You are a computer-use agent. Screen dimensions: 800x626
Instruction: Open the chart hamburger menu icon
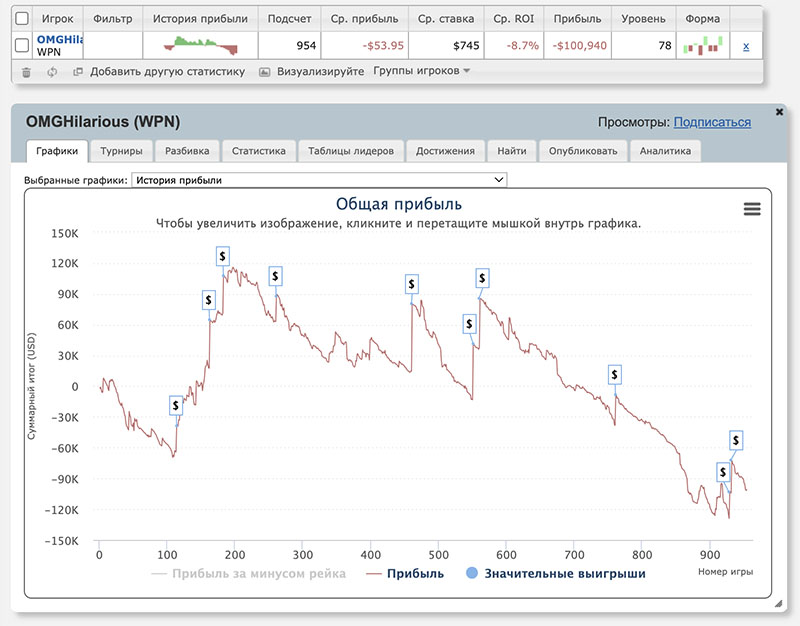[752, 208]
